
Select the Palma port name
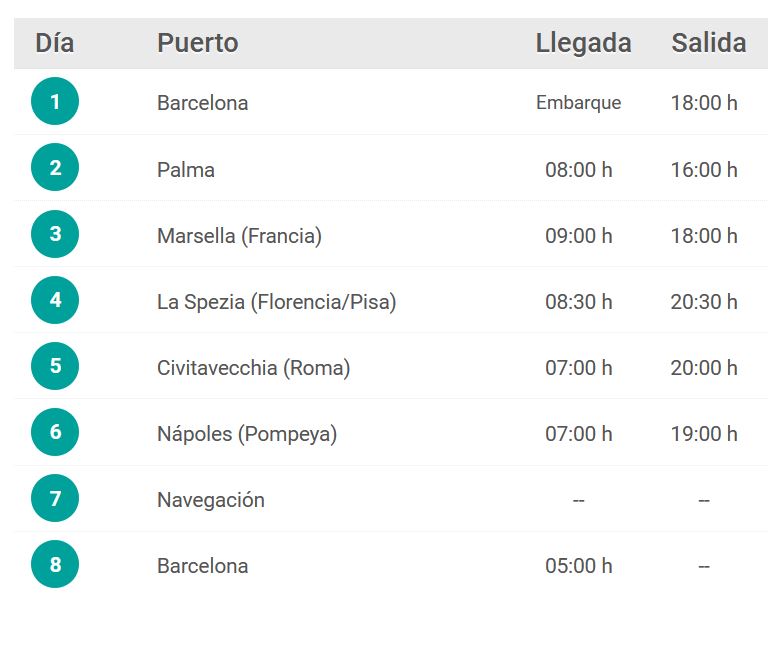tap(186, 170)
